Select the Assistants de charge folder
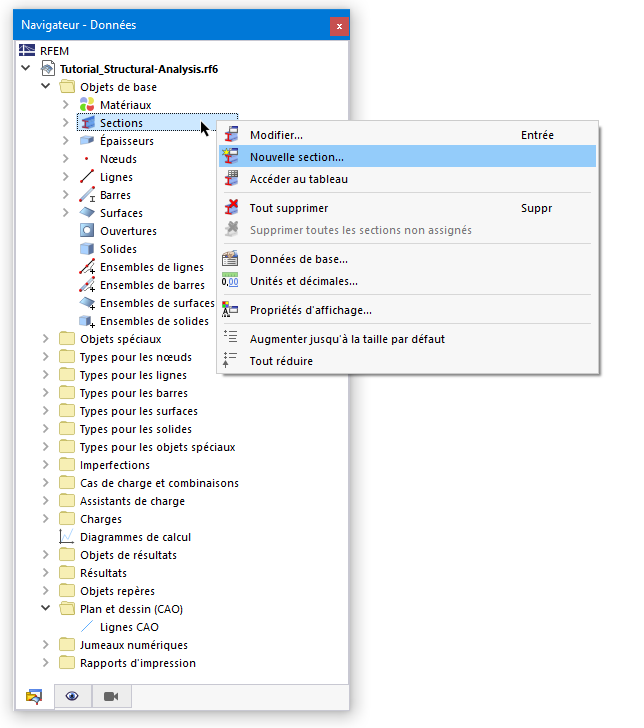Screen dimensions: 644x728 [x=132, y=501]
